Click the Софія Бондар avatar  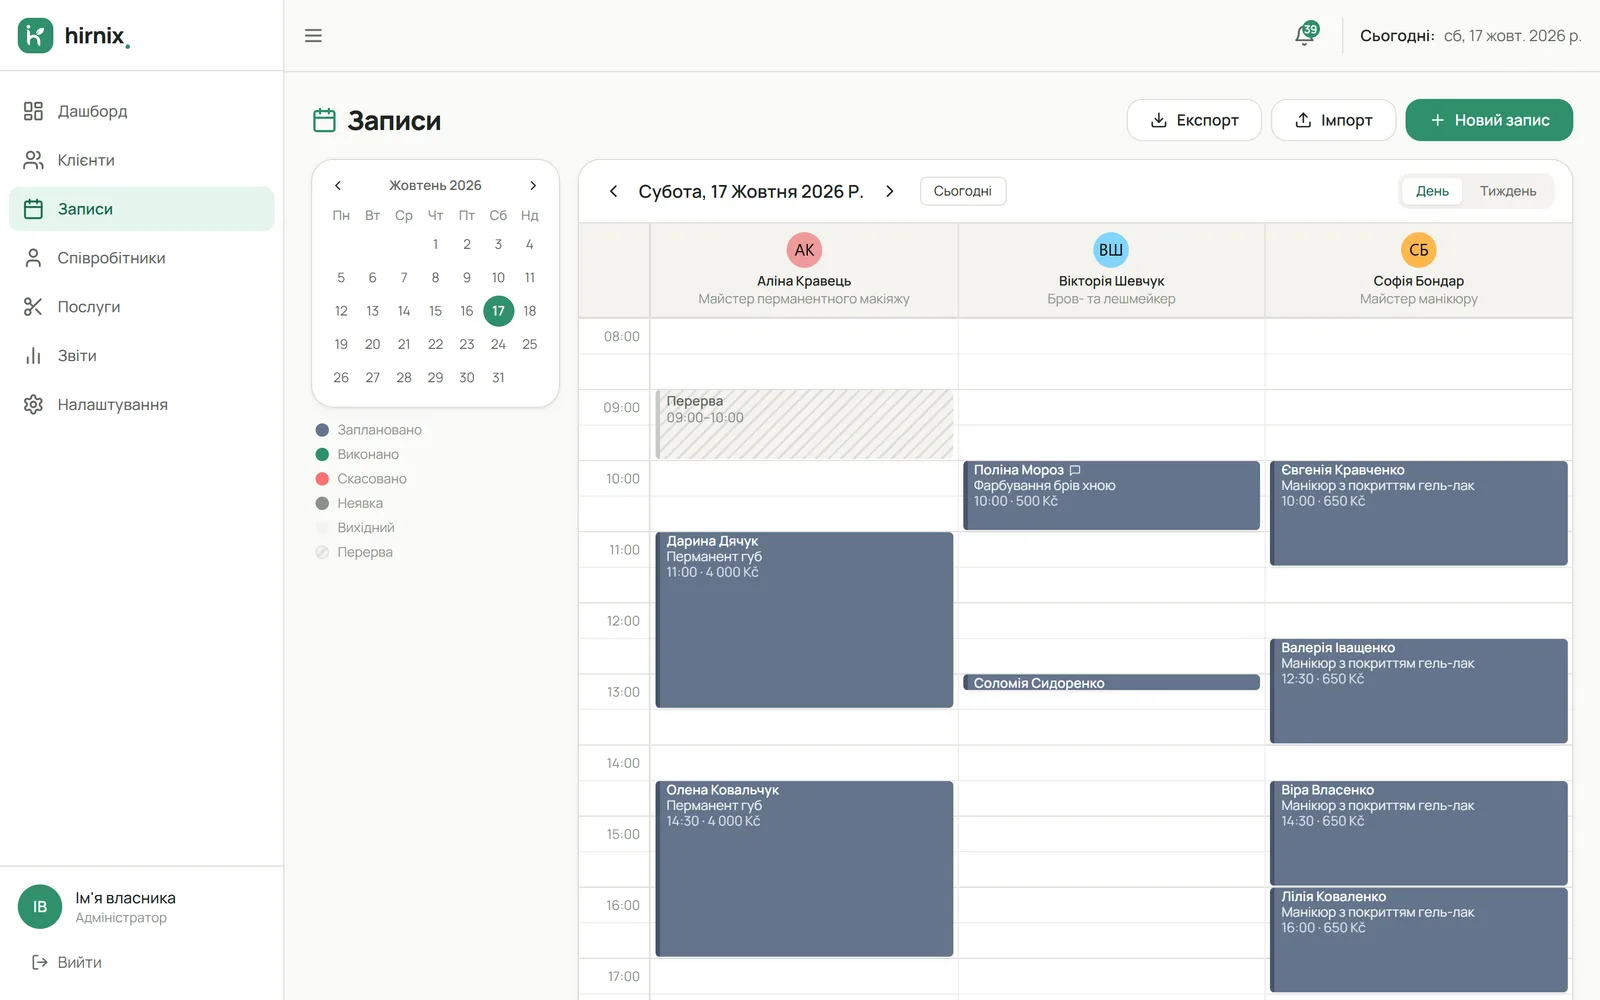click(x=1418, y=250)
